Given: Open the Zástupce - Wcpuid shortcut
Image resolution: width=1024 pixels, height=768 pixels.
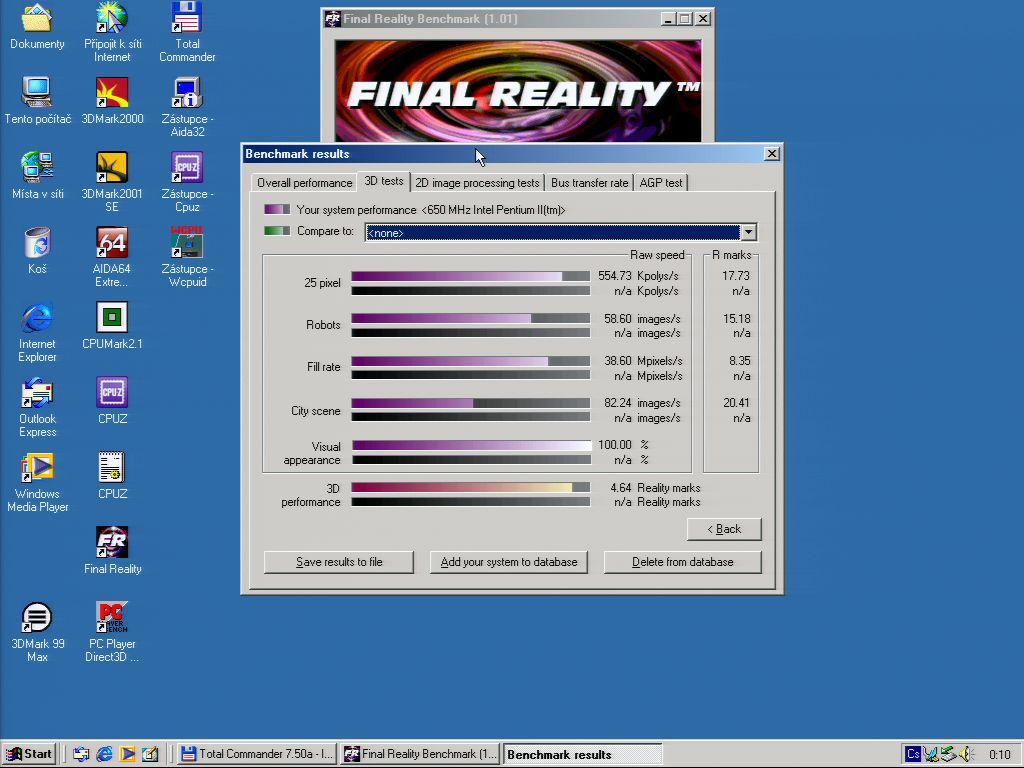Looking at the screenshot, I should [x=187, y=257].
